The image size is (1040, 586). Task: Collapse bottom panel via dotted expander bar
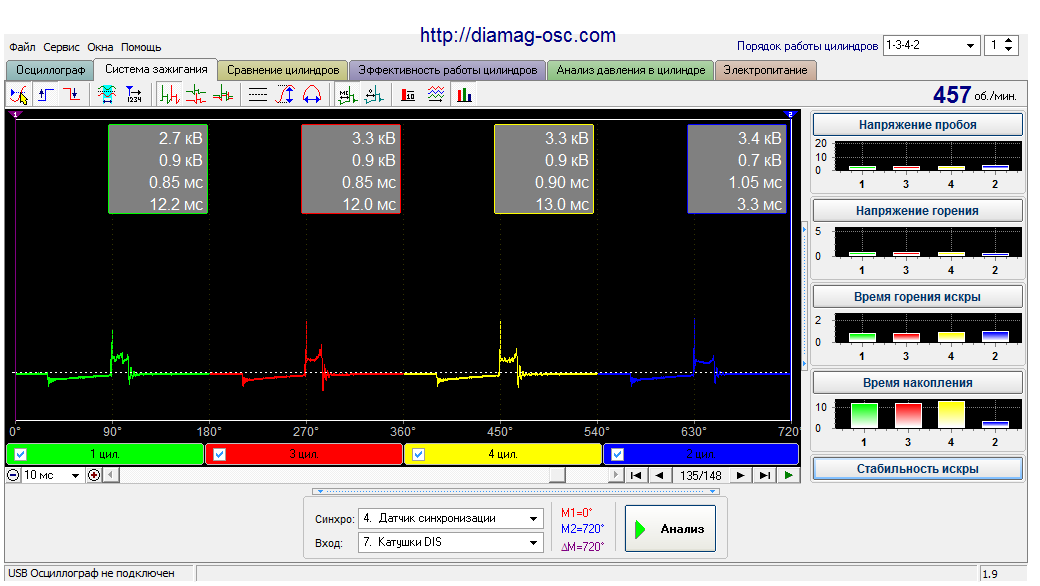click(x=516, y=491)
